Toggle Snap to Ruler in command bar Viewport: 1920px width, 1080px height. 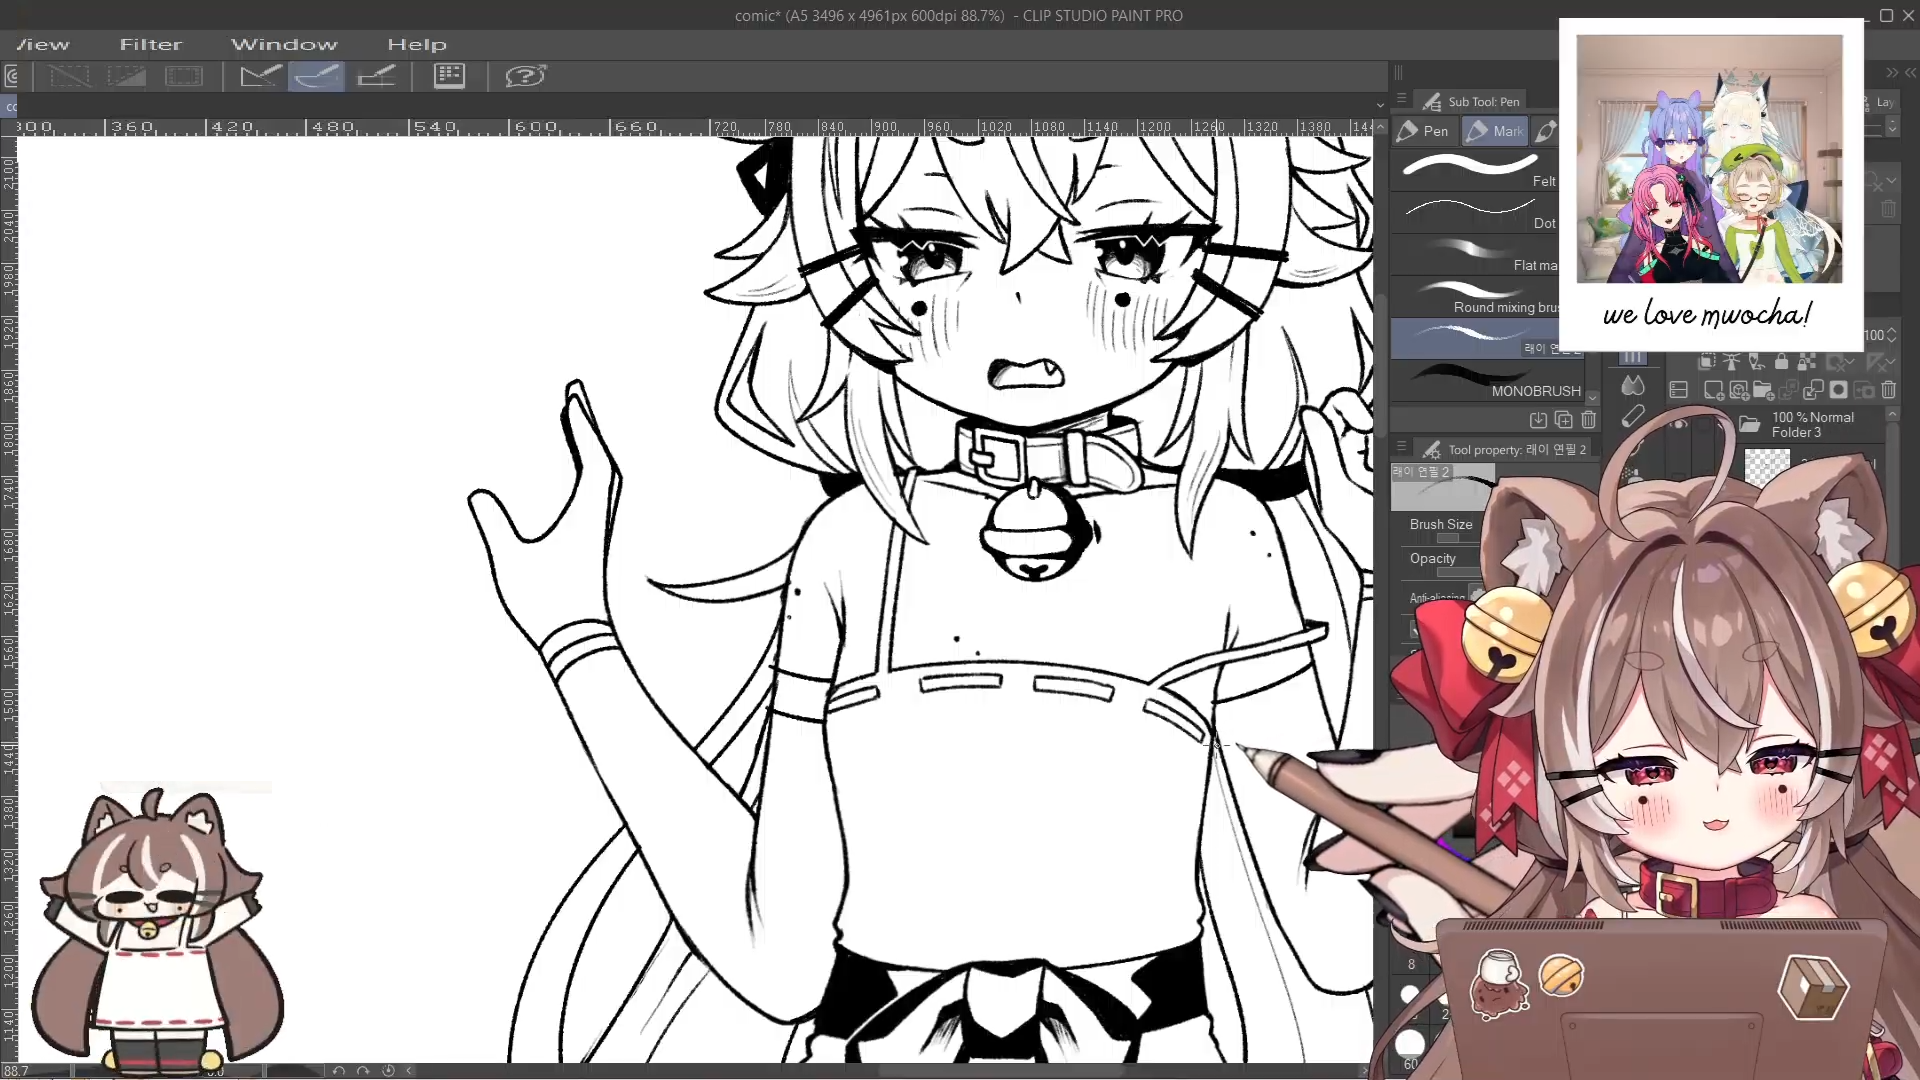click(x=260, y=76)
